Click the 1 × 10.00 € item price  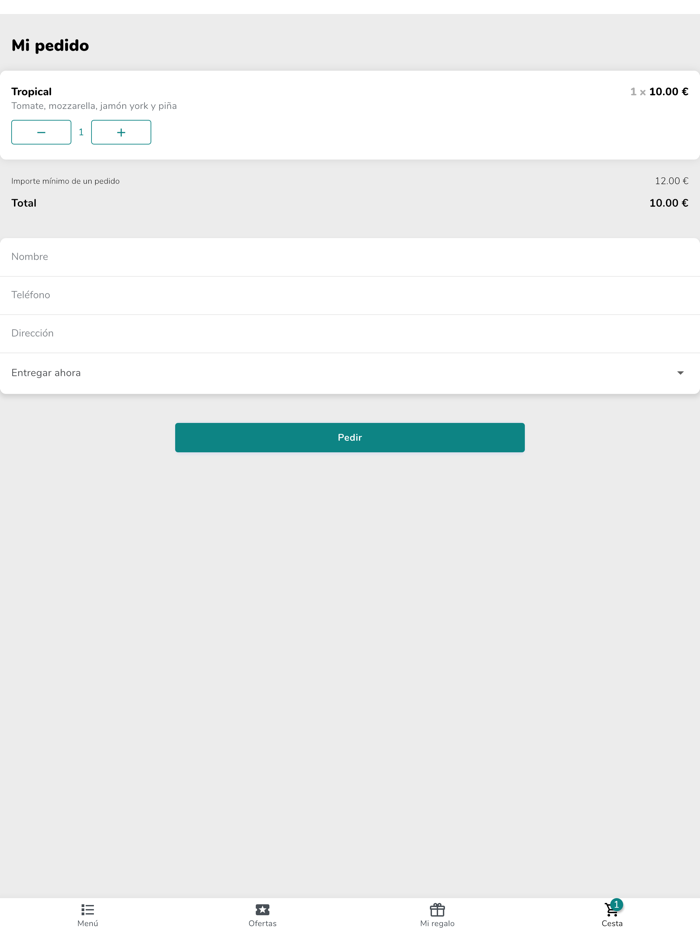(x=659, y=92)
